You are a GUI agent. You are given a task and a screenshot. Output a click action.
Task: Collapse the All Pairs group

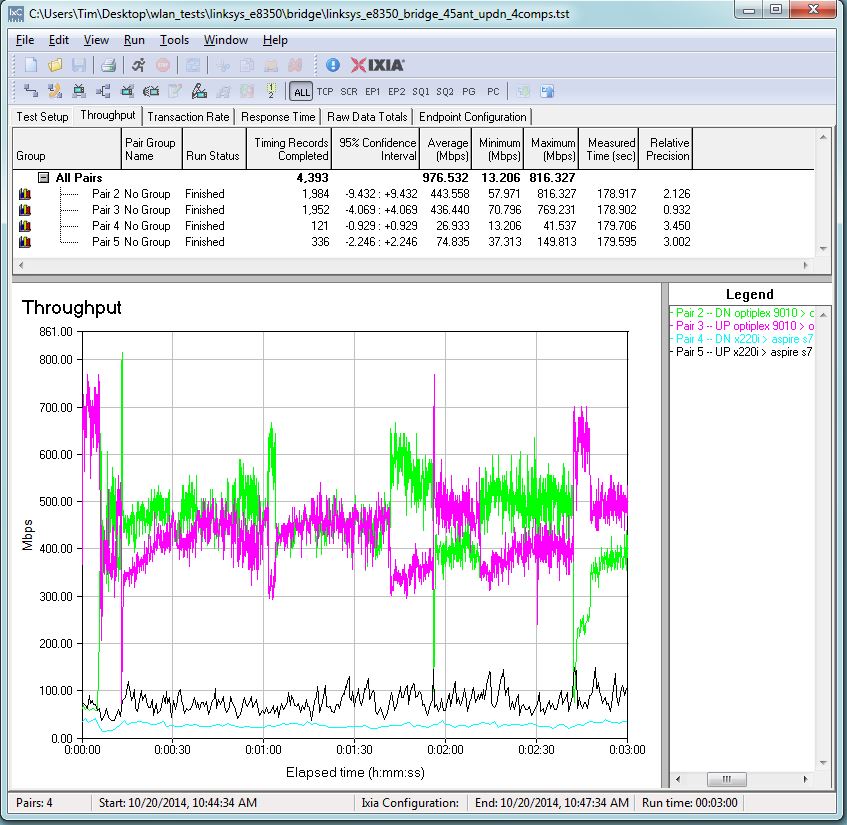pos(44,178)
